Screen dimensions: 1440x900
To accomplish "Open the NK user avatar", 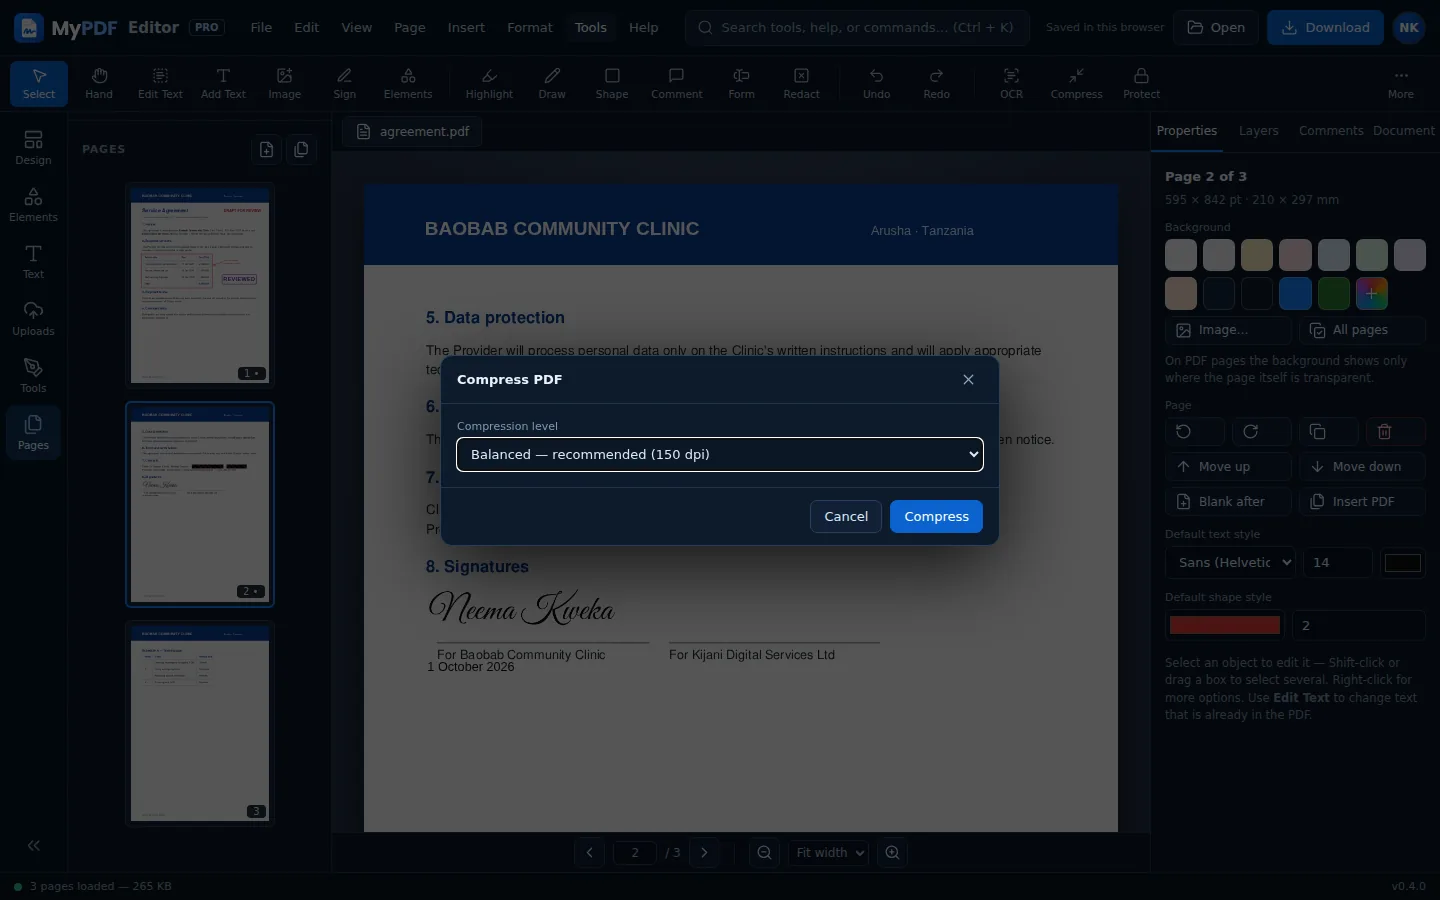I will click(x=1409, y=28).
